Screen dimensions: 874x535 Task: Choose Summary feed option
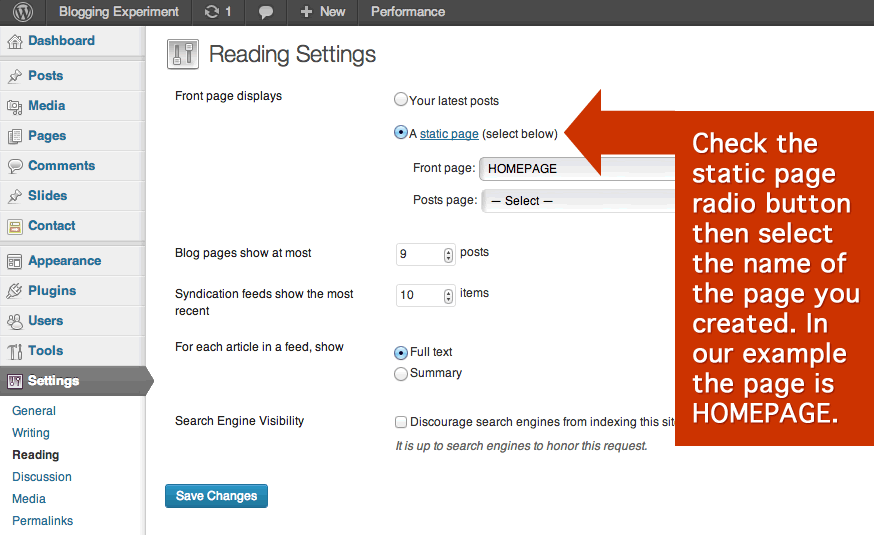click(x=401, y=374)
